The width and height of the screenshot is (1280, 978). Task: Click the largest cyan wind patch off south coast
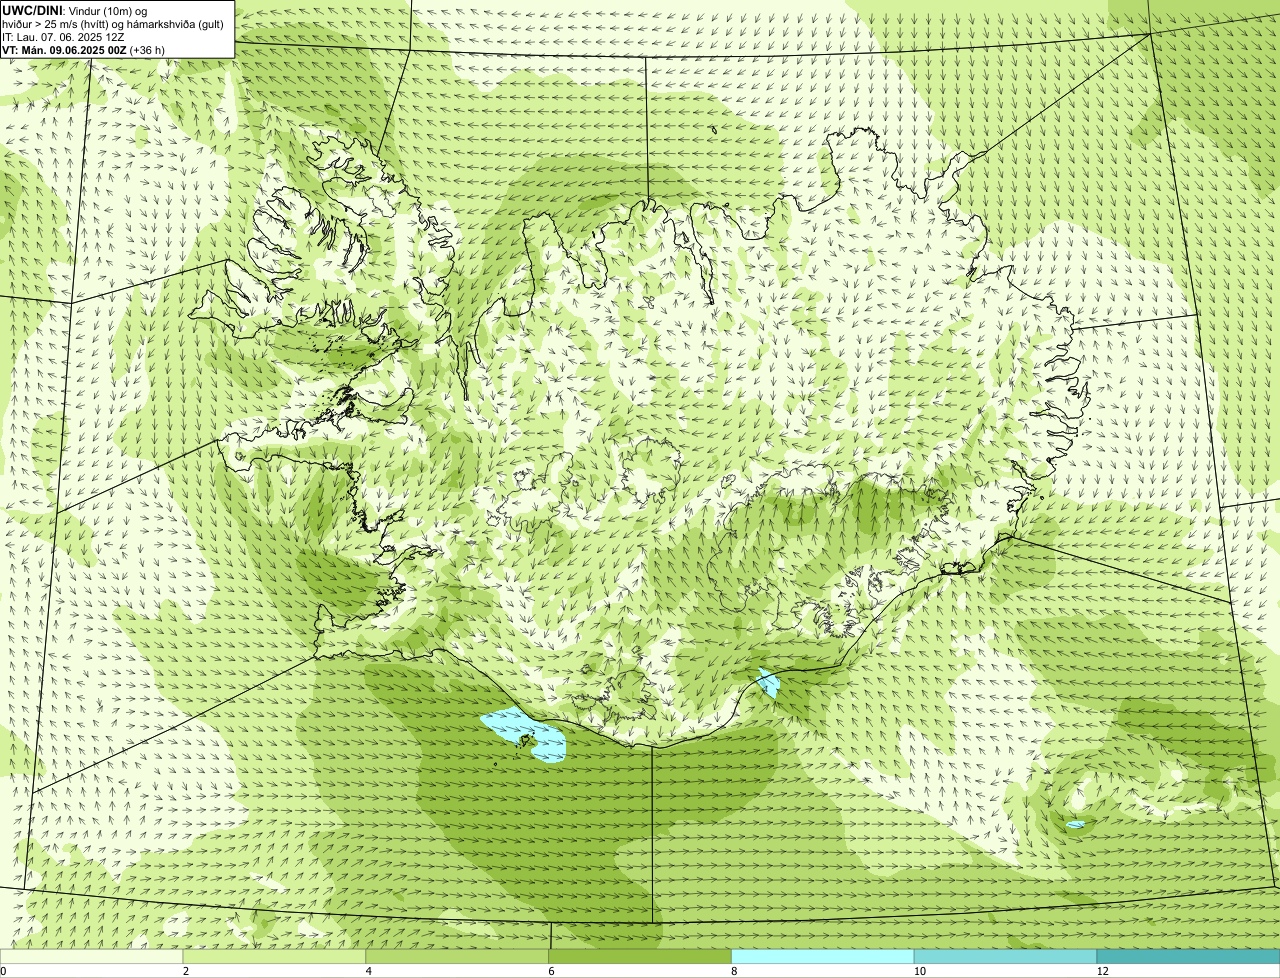[523, 734]
